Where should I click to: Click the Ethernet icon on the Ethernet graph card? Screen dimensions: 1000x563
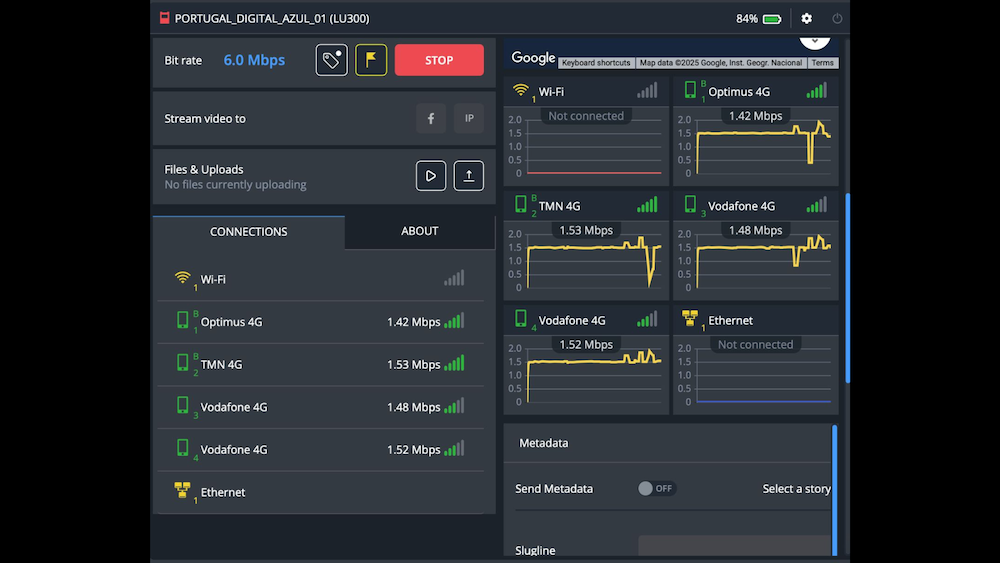(x=690, y=318)
